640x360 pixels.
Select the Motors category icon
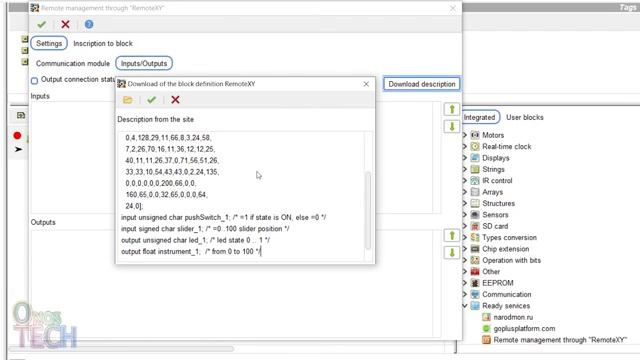click(475, 135)
